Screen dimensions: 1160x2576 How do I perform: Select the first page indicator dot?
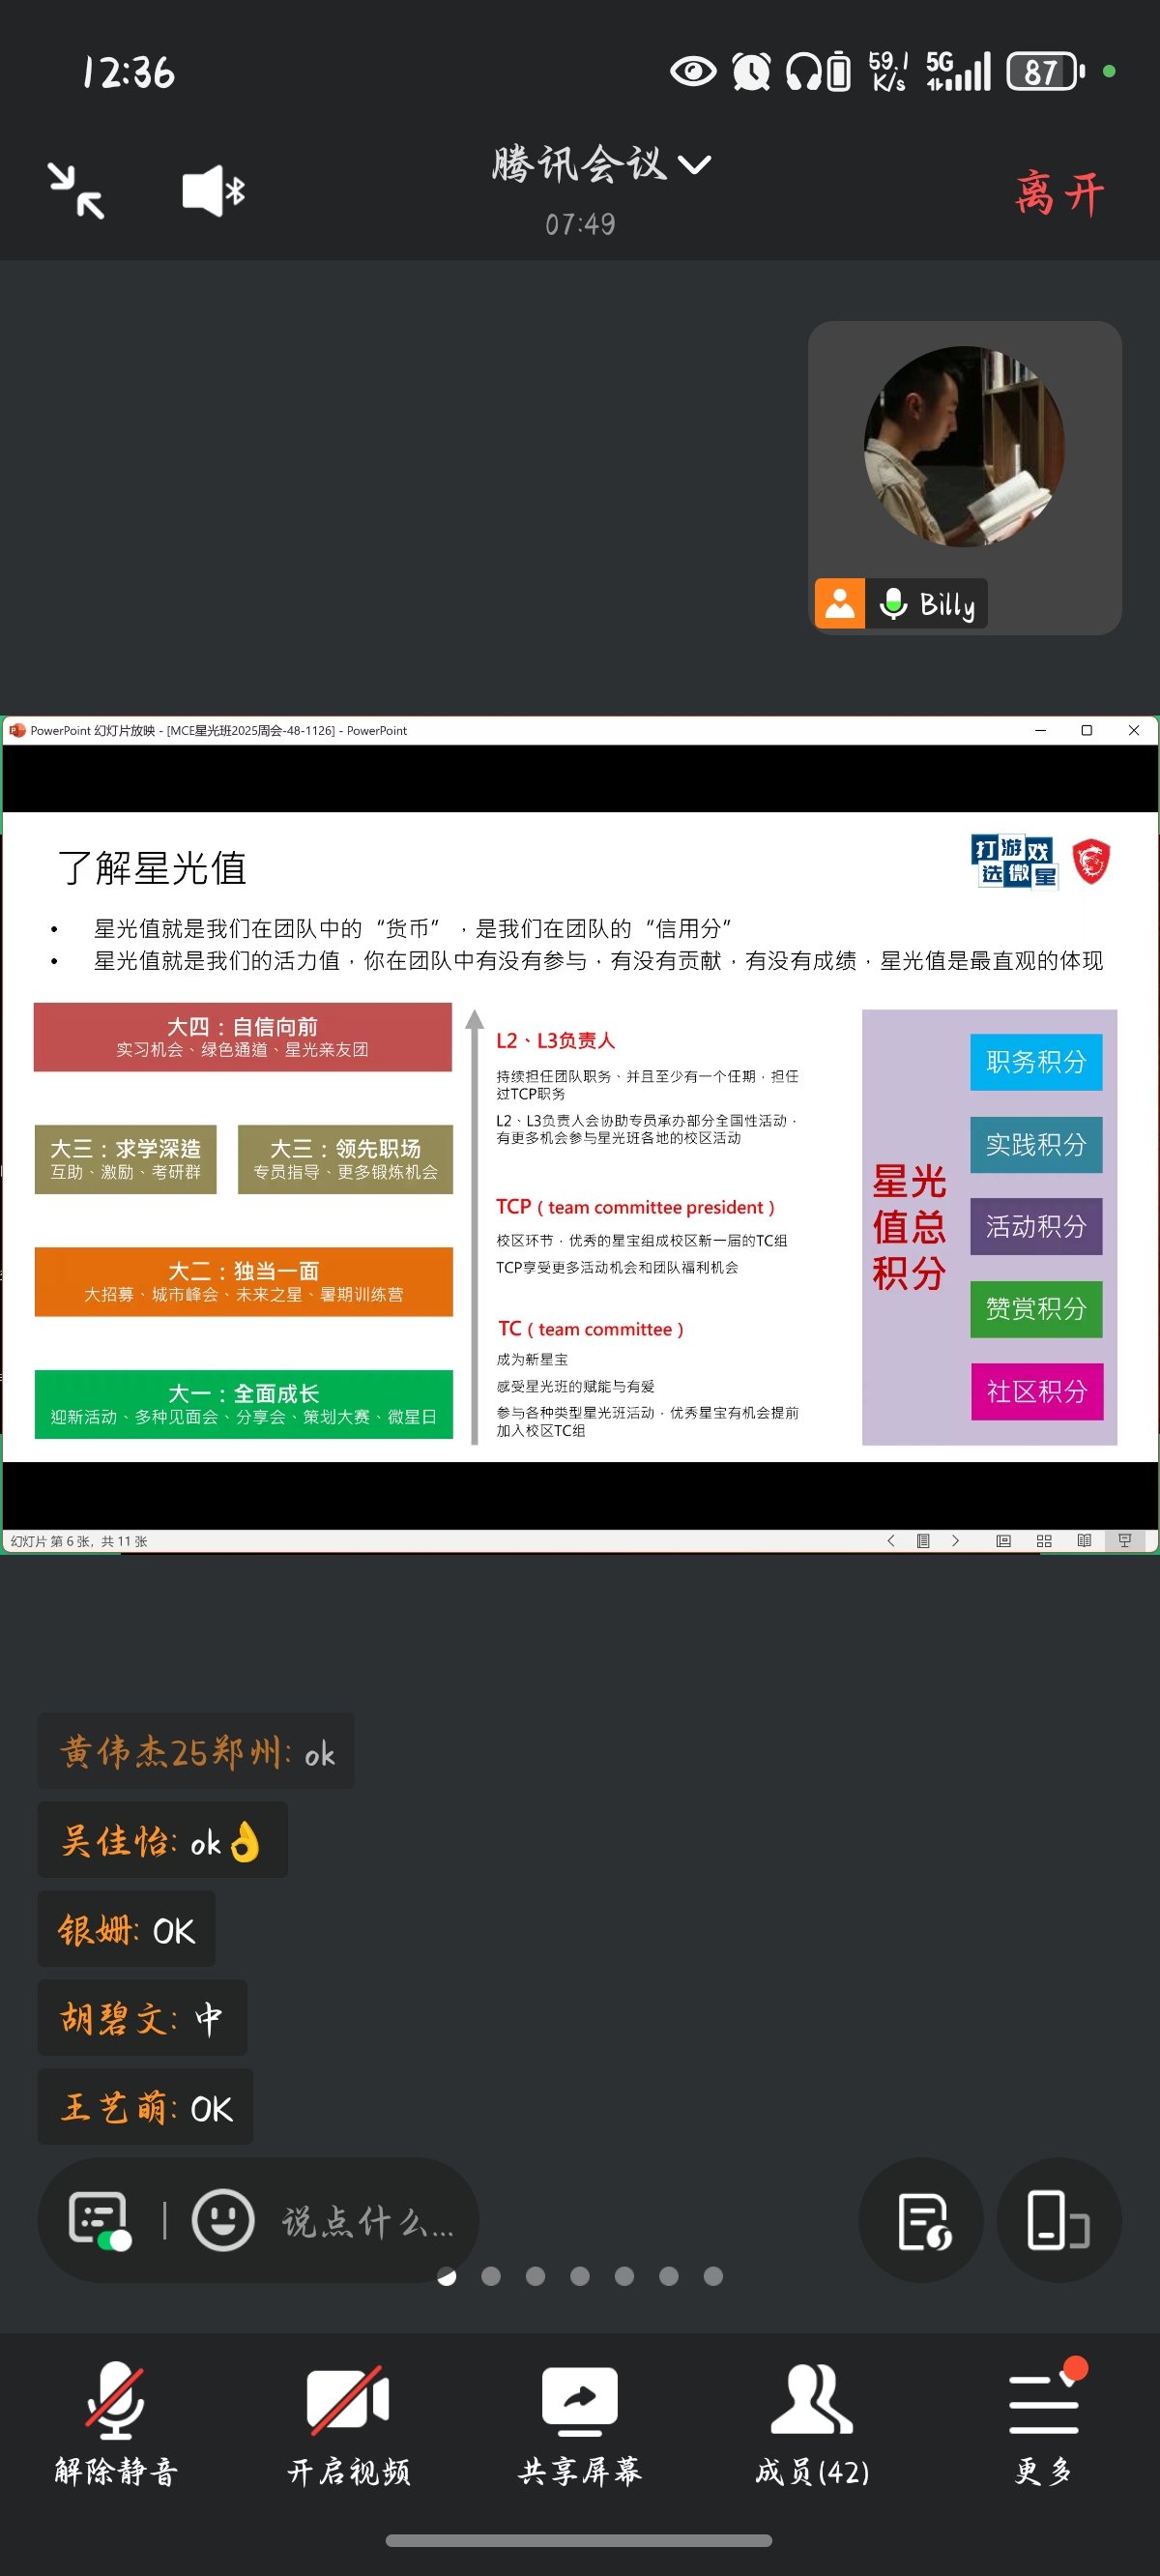click(x=447, y=2277)
